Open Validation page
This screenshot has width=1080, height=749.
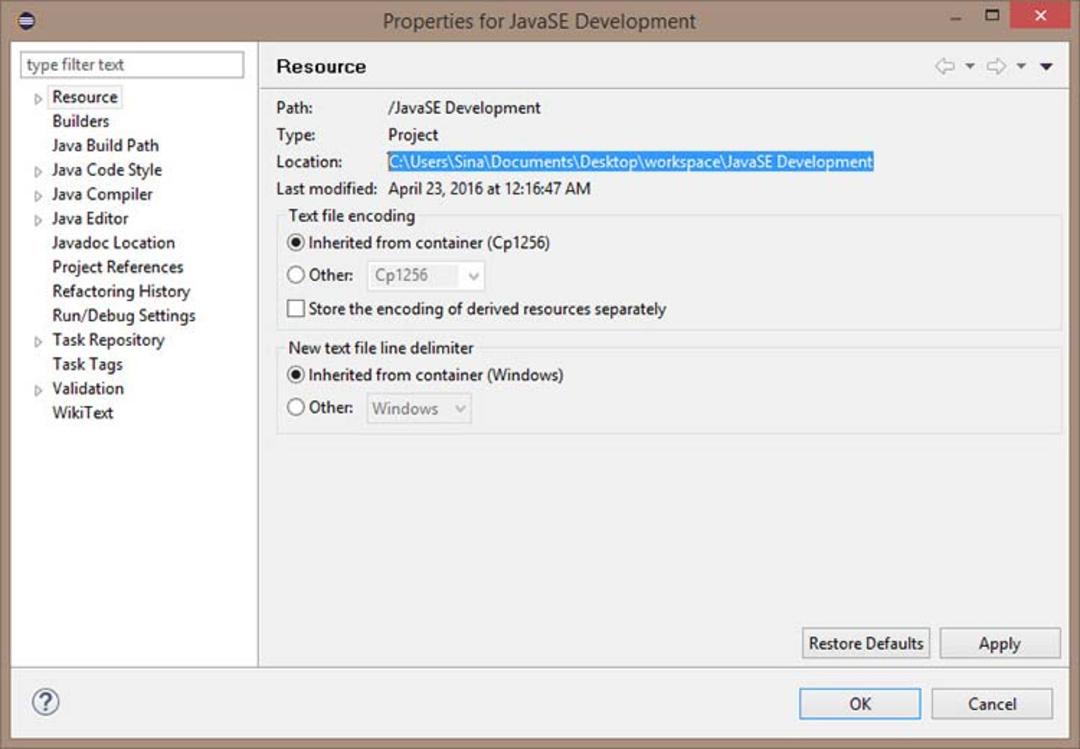pyautogui.click(x=88, y=389)
